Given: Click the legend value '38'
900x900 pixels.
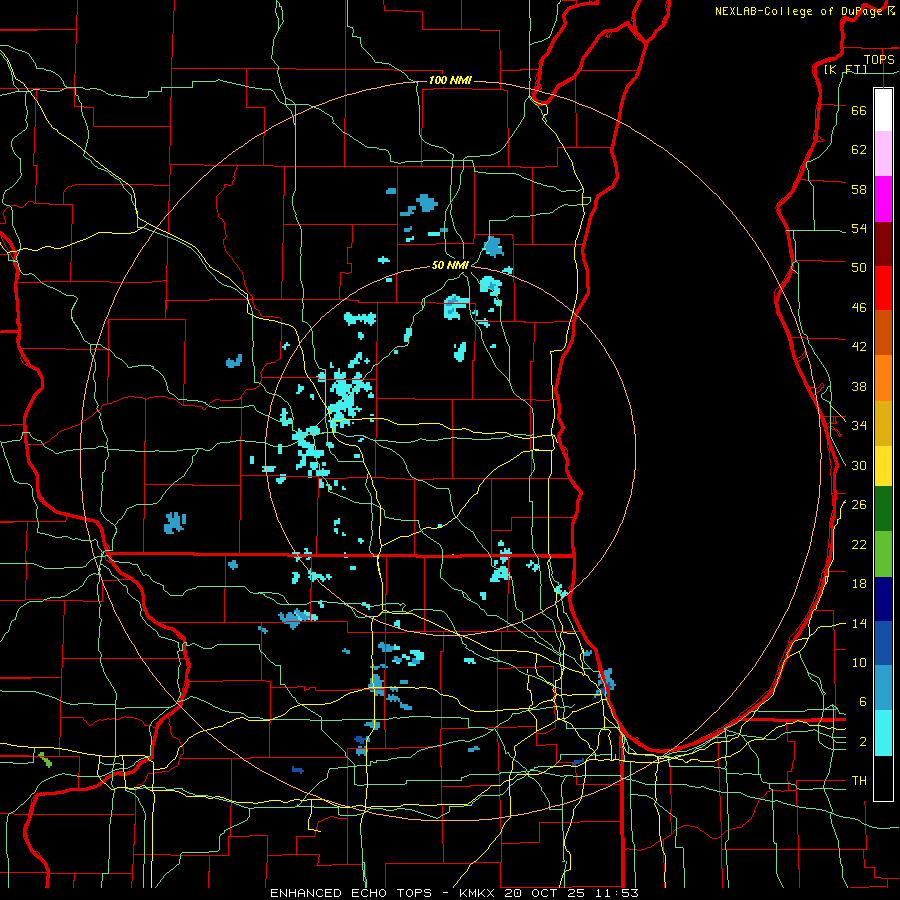Looking at the screenshot, I should click(x=859, y=386).
